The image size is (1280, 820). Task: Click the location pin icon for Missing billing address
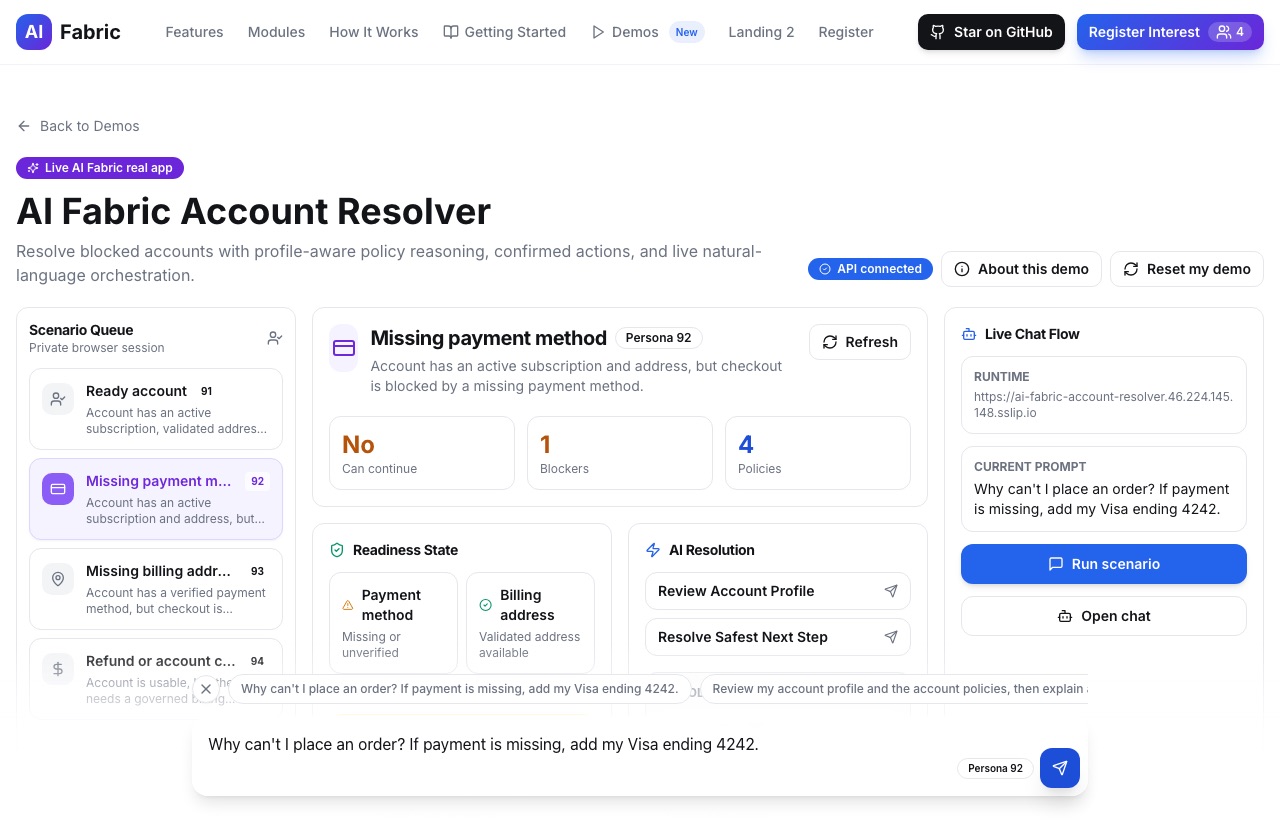pyautogui.click(x=58, y=579)
